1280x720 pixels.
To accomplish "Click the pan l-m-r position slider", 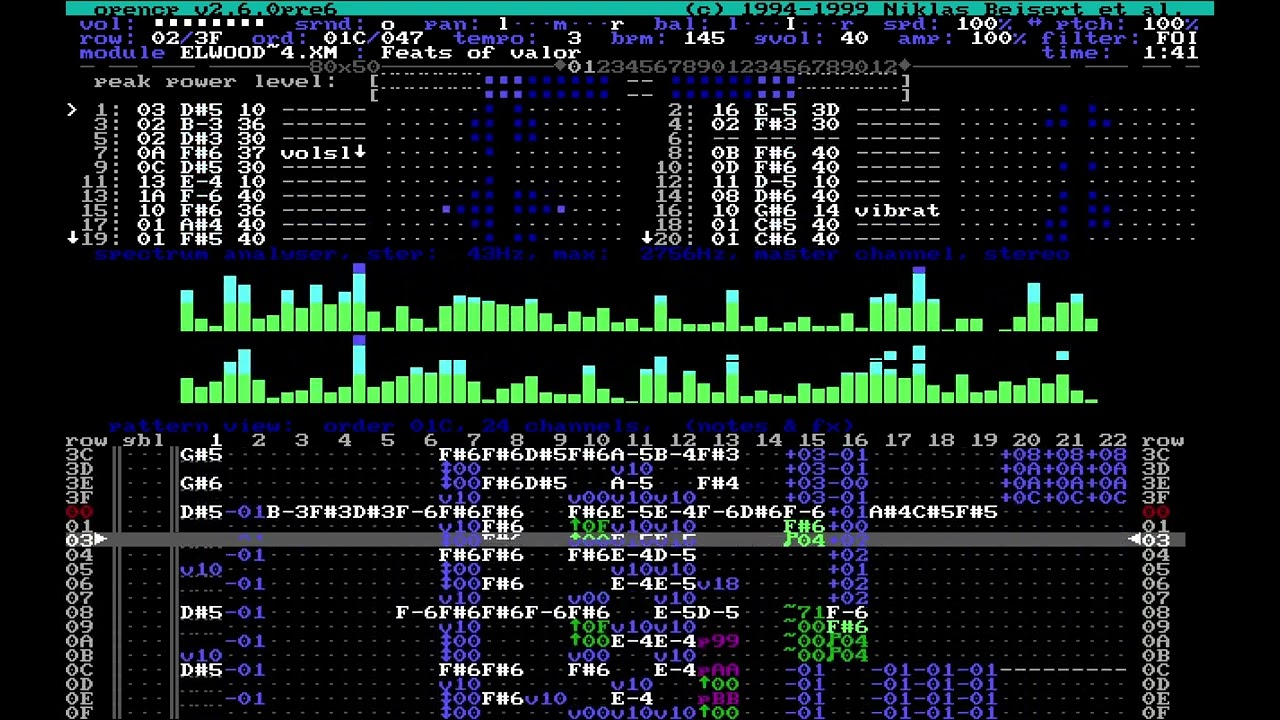I will point(560,24).
